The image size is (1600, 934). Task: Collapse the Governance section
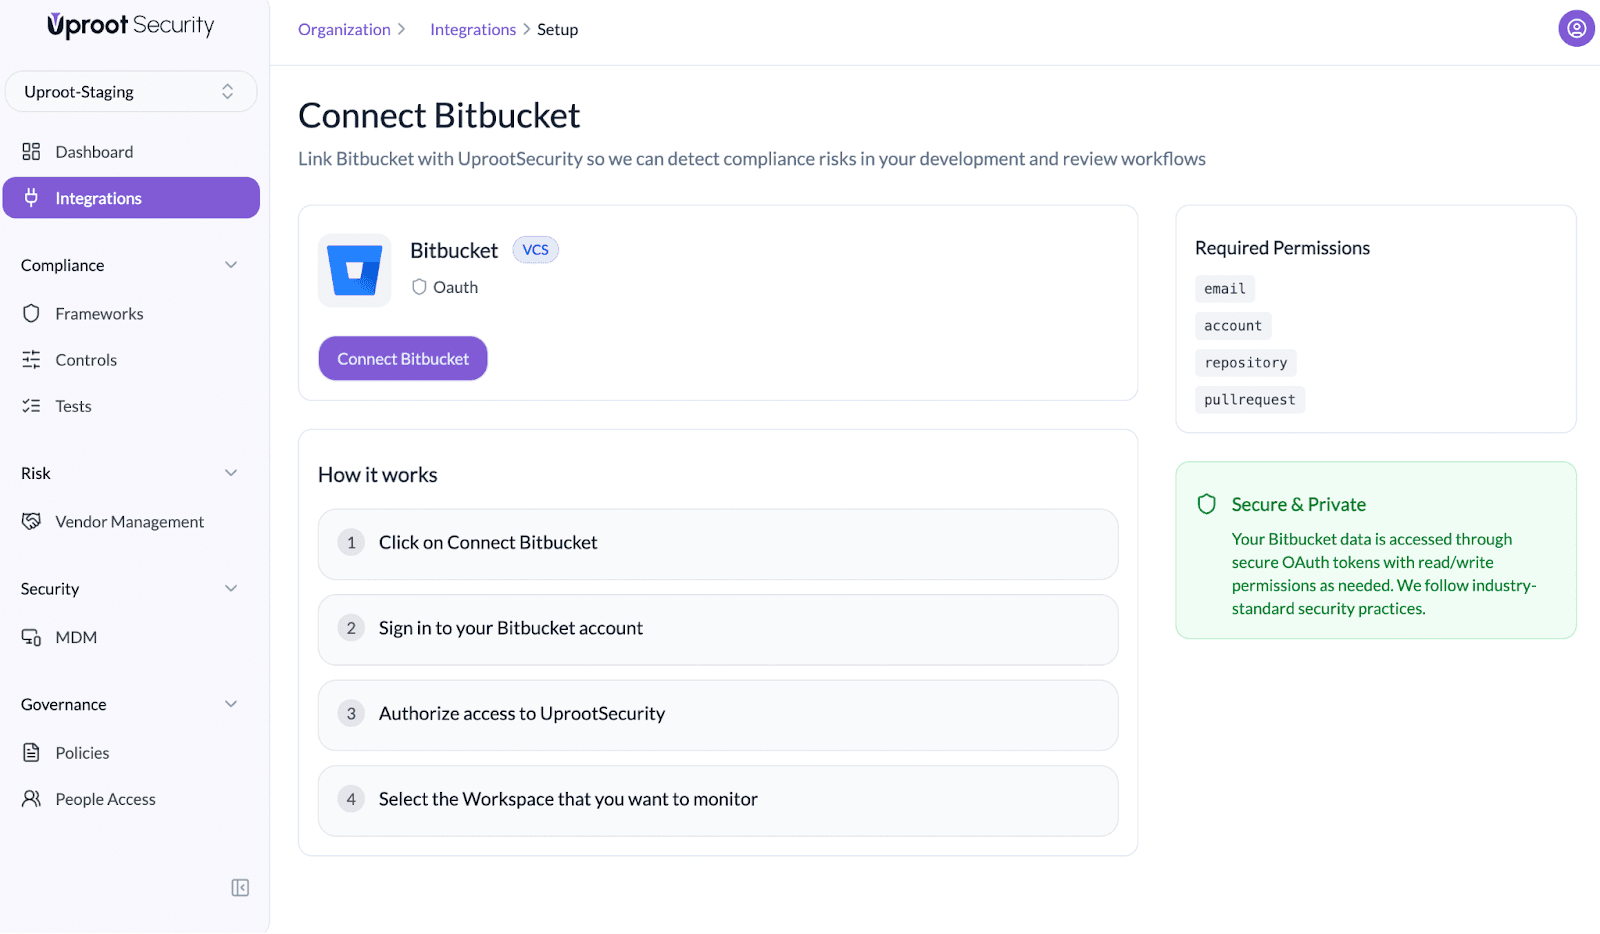(x=231, y=704)
